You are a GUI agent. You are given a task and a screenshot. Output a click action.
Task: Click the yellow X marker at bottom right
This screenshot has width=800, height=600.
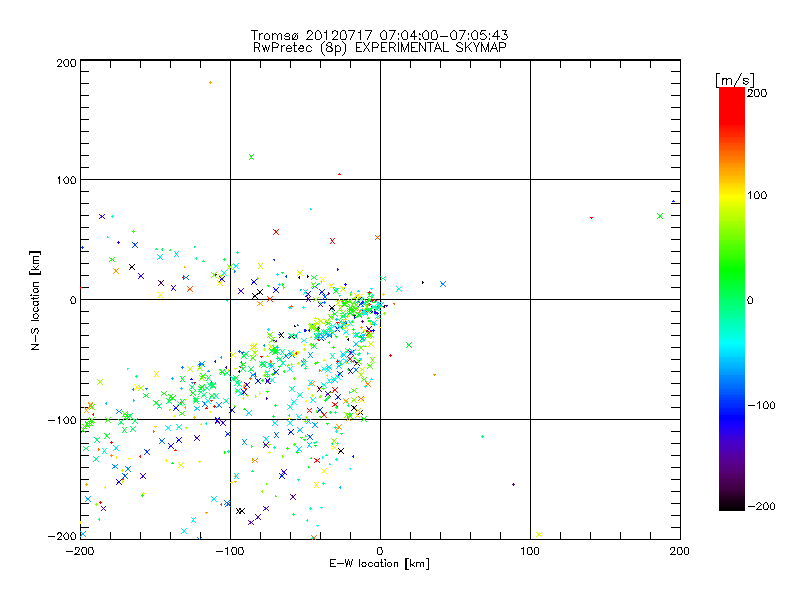539,535
